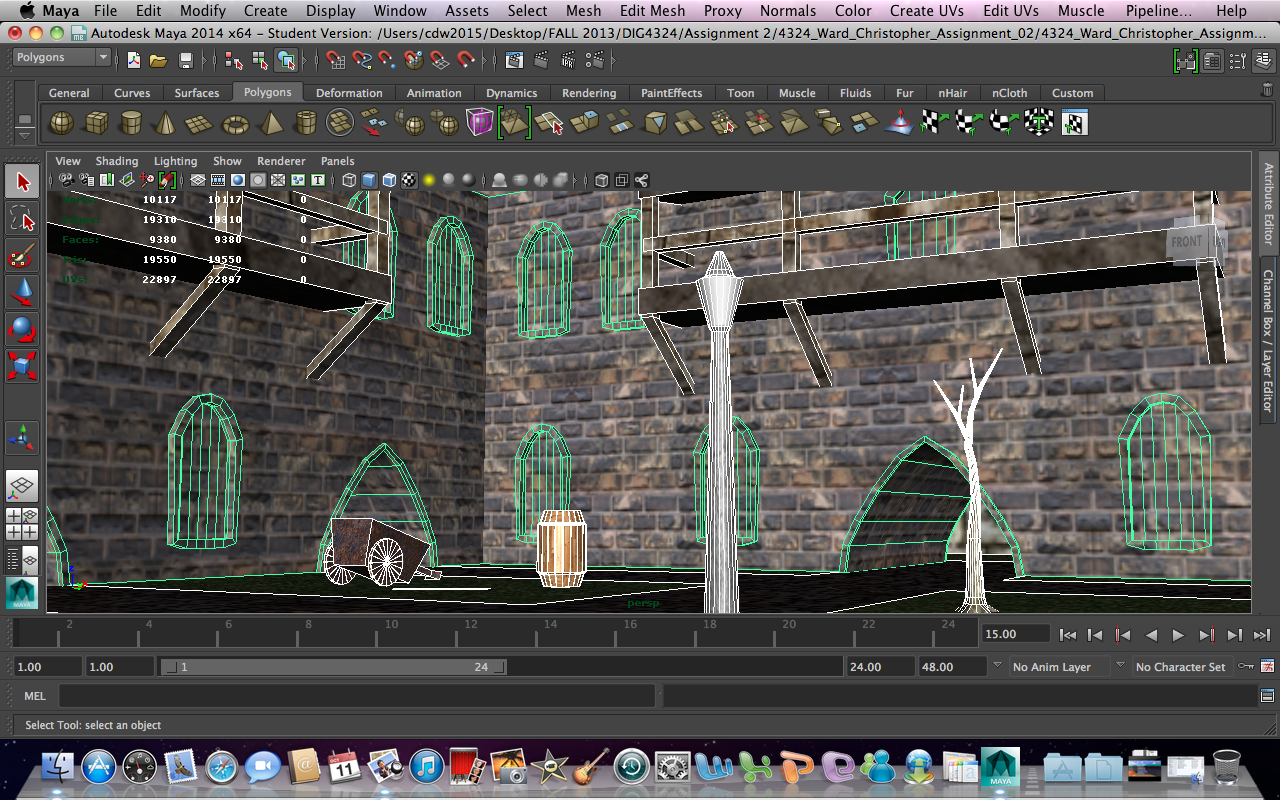This screenshot has width=1280, height=800.
Task: Create a polygon cylinder from the shelf
Action: coord(131,123)
